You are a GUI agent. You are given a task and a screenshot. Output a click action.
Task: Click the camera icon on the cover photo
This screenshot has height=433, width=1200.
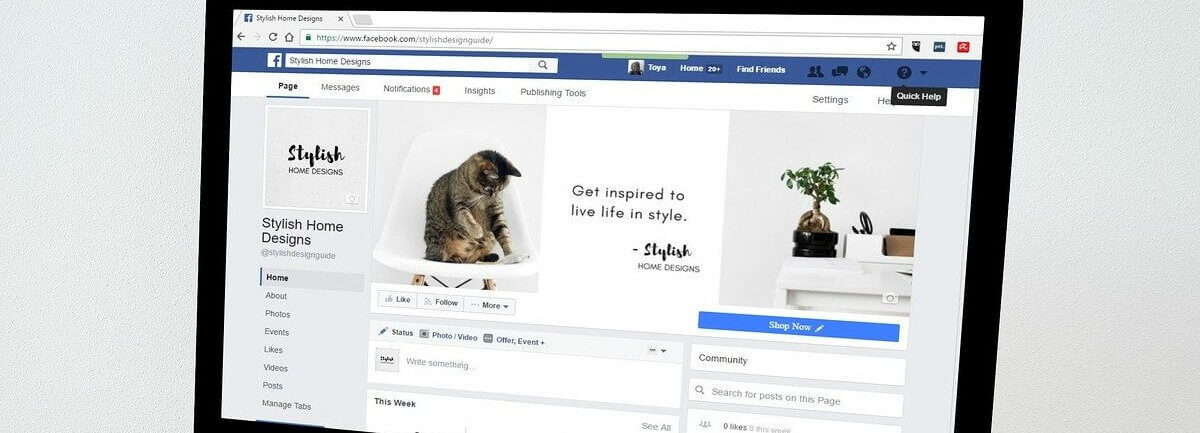pos(890,298)
